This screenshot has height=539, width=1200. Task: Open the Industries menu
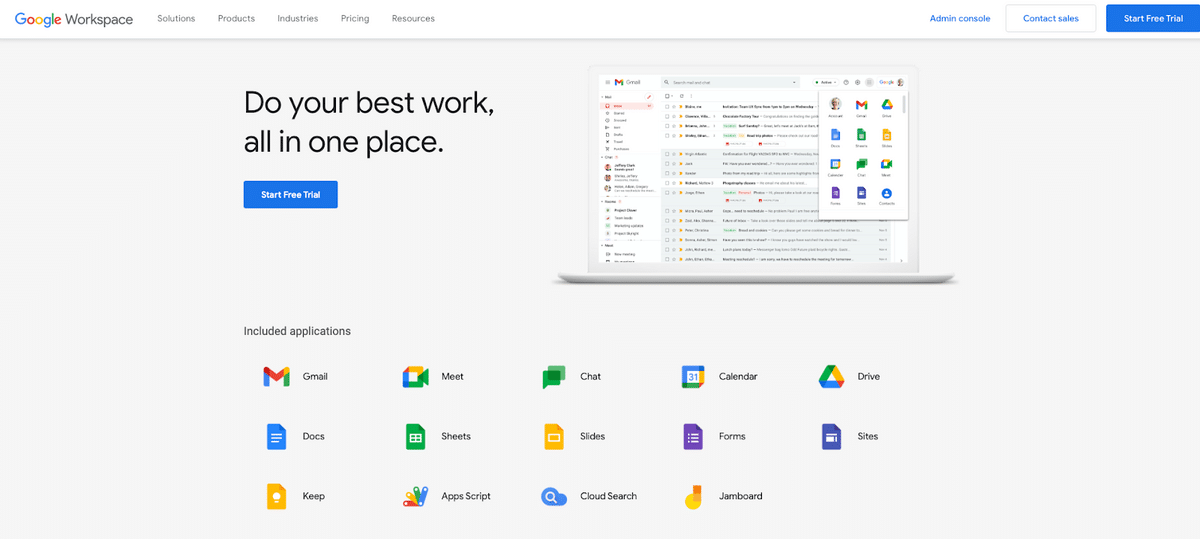pos(298,19)
